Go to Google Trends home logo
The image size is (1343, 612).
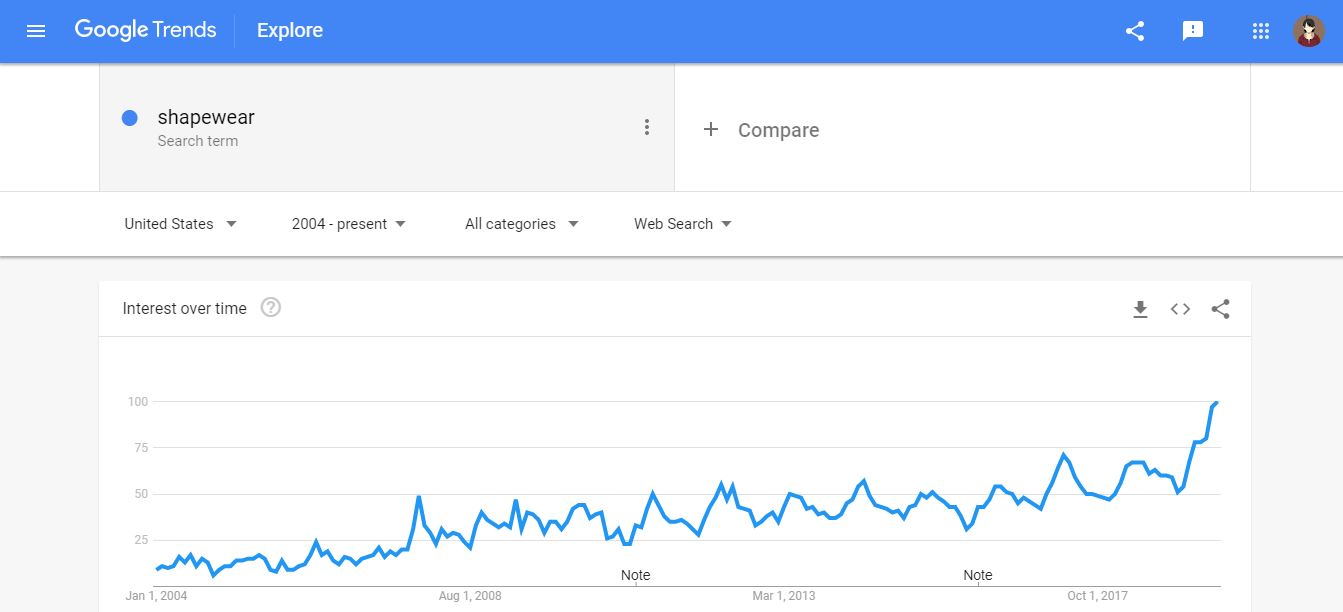[145, 30]
